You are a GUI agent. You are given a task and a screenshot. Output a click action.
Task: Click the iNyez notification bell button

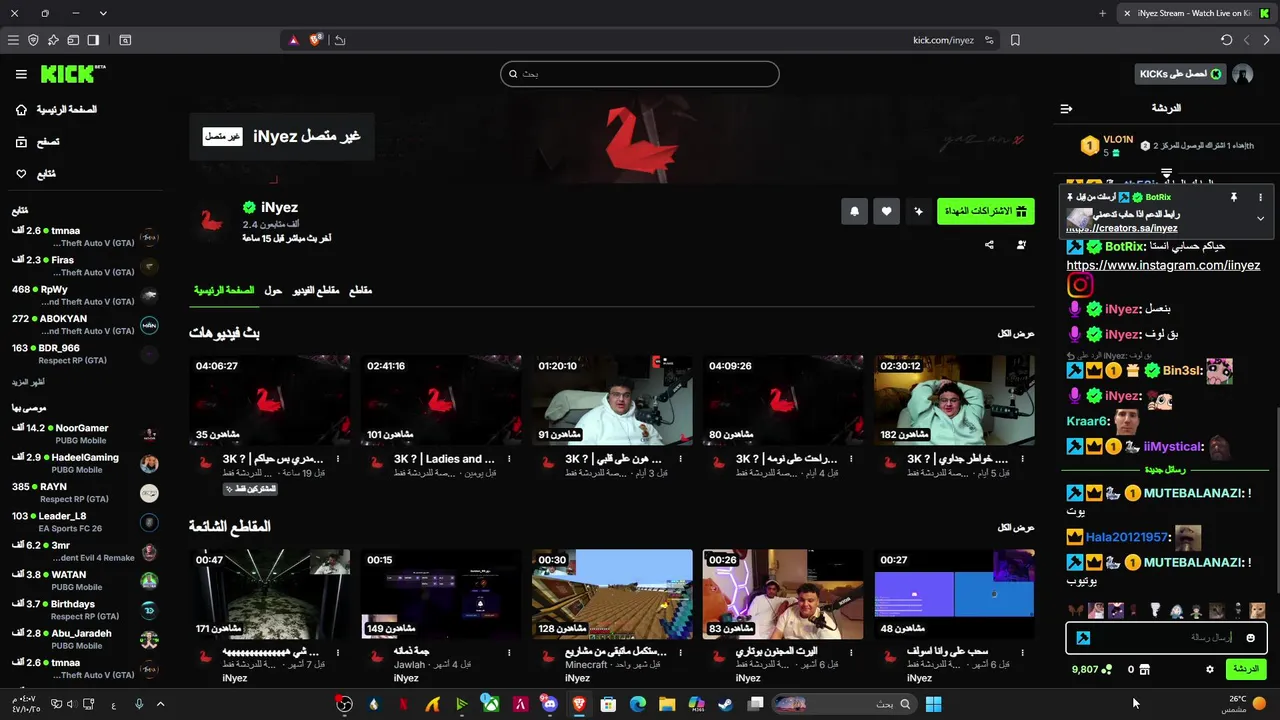coord(854,211)
